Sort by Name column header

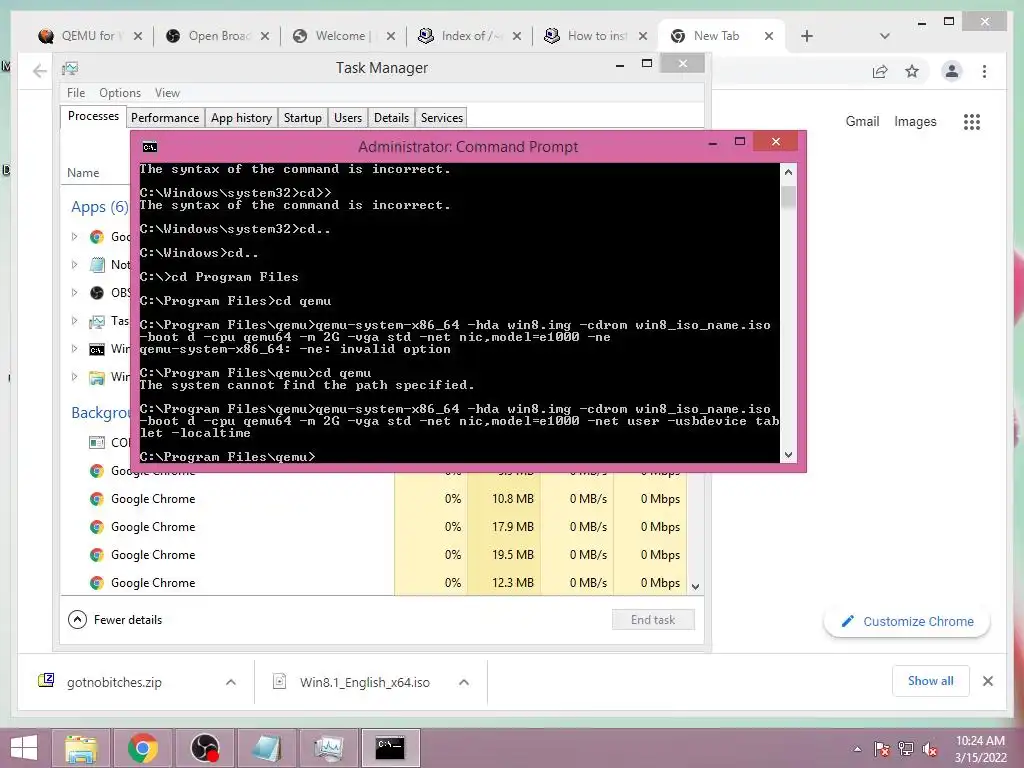coord(83,173)
